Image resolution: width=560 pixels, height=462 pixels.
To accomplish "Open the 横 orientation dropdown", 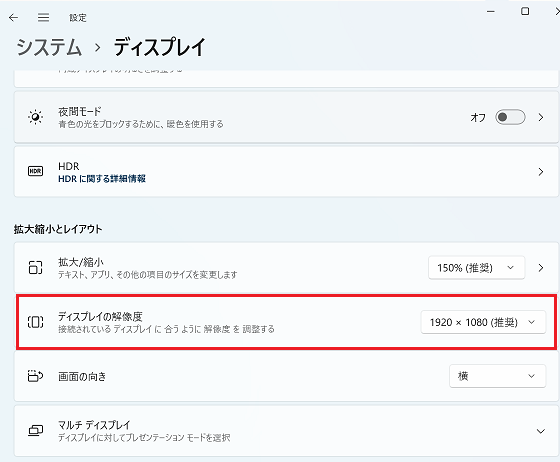I will pos(498,376).
